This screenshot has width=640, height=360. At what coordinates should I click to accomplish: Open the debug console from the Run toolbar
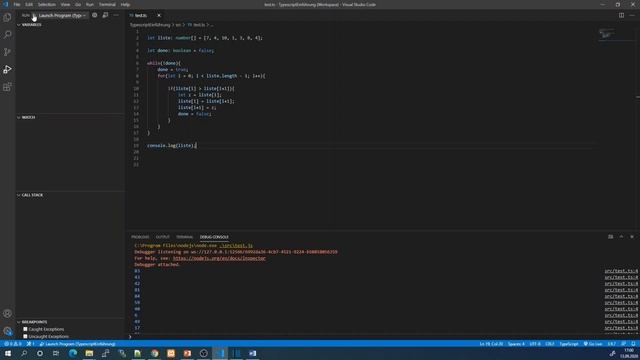pos(105,15)
